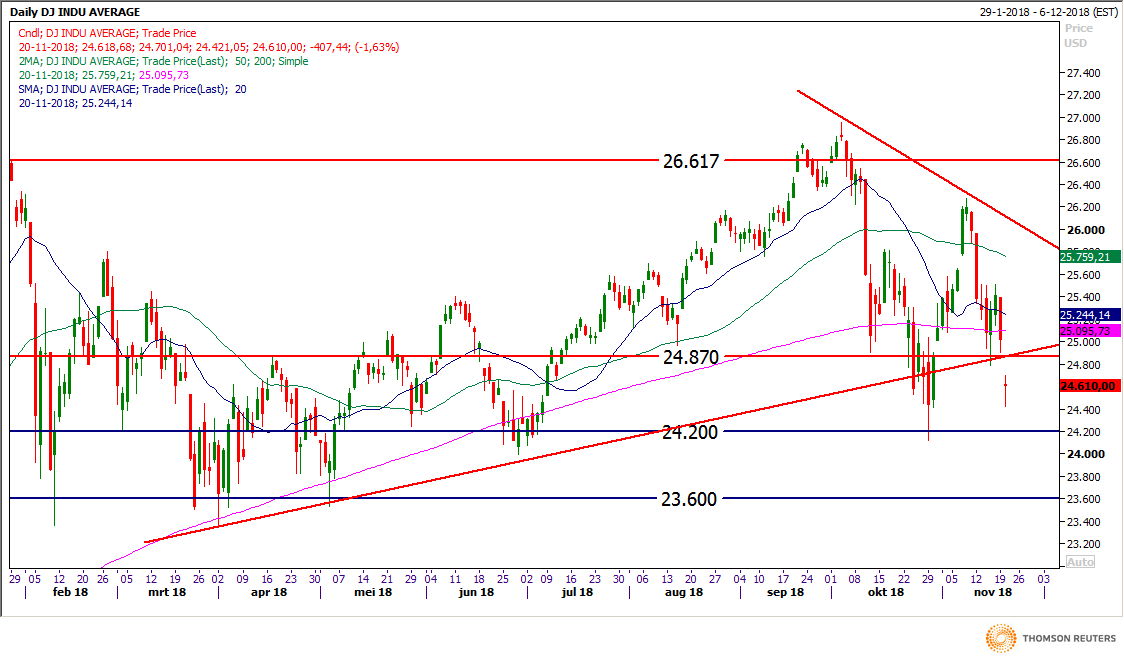Click the Cndl; DJ INDU AVERAGE; Trade Price legend
1124x657 pixels.
108,33
